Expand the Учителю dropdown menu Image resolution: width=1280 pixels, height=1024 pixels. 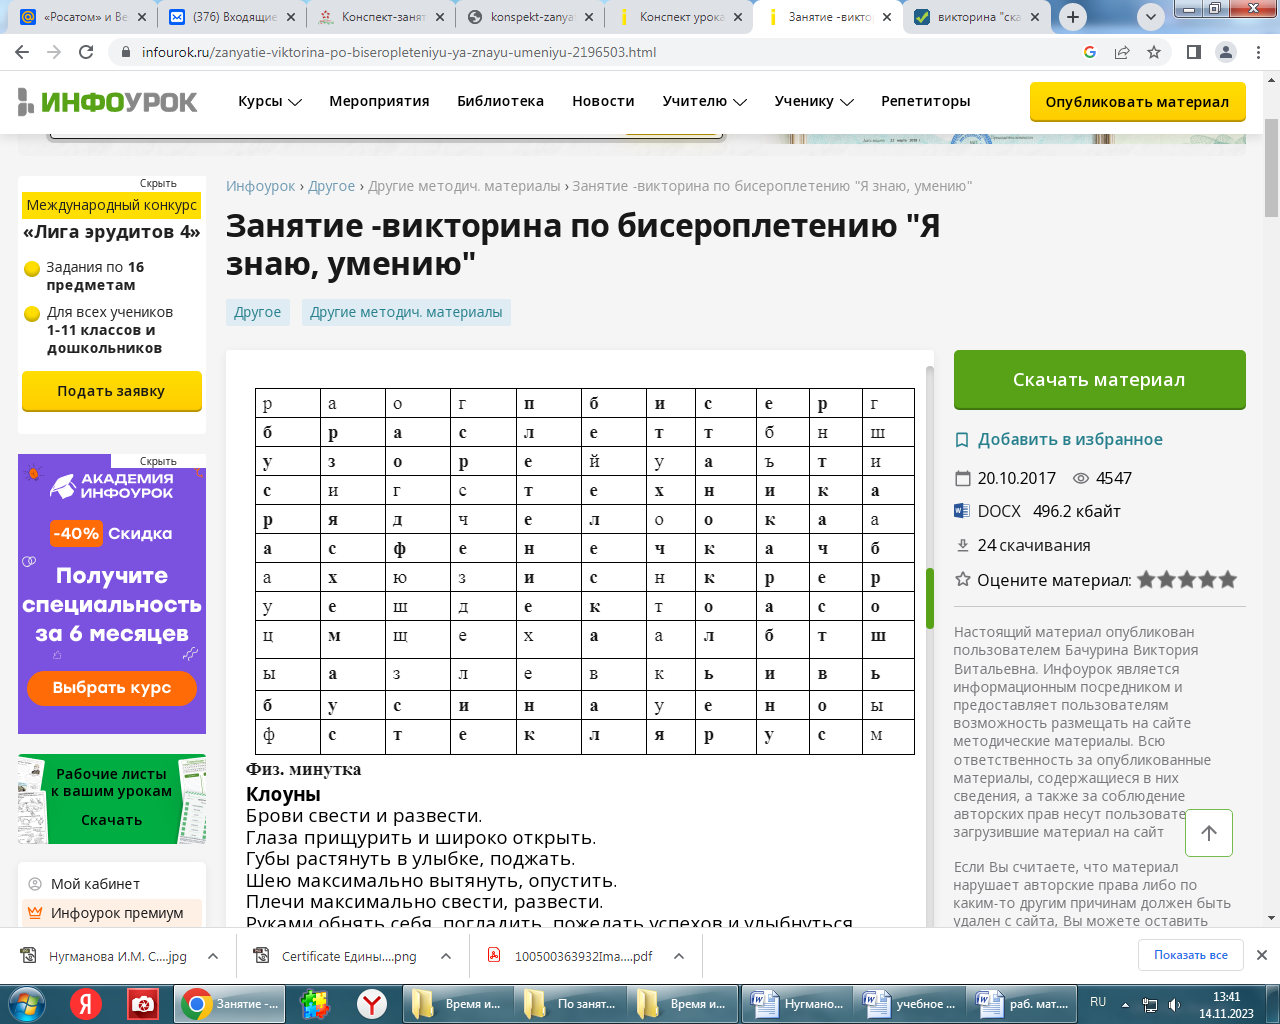[x=704, y=101]
